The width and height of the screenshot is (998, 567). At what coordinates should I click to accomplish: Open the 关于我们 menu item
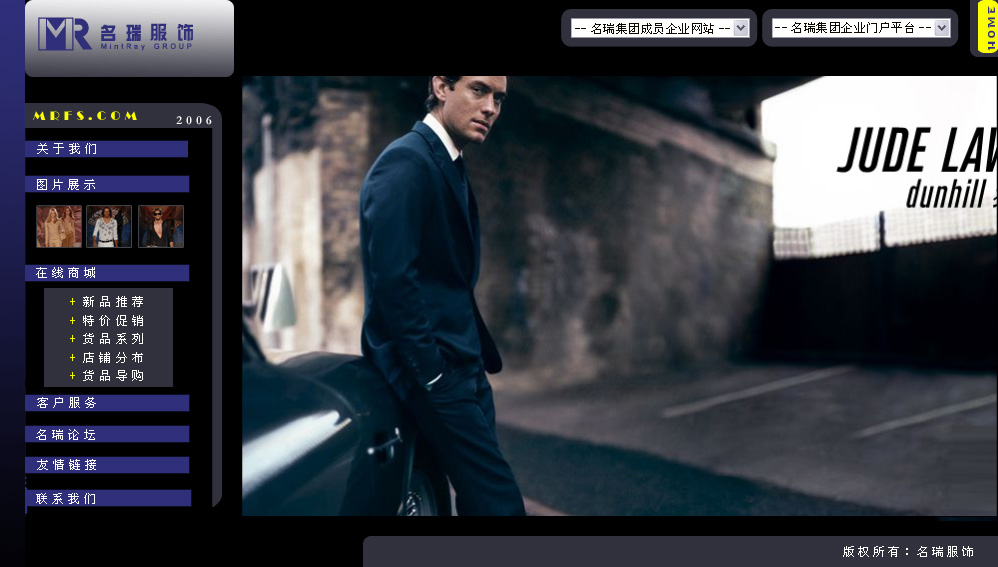coord(106,149)
